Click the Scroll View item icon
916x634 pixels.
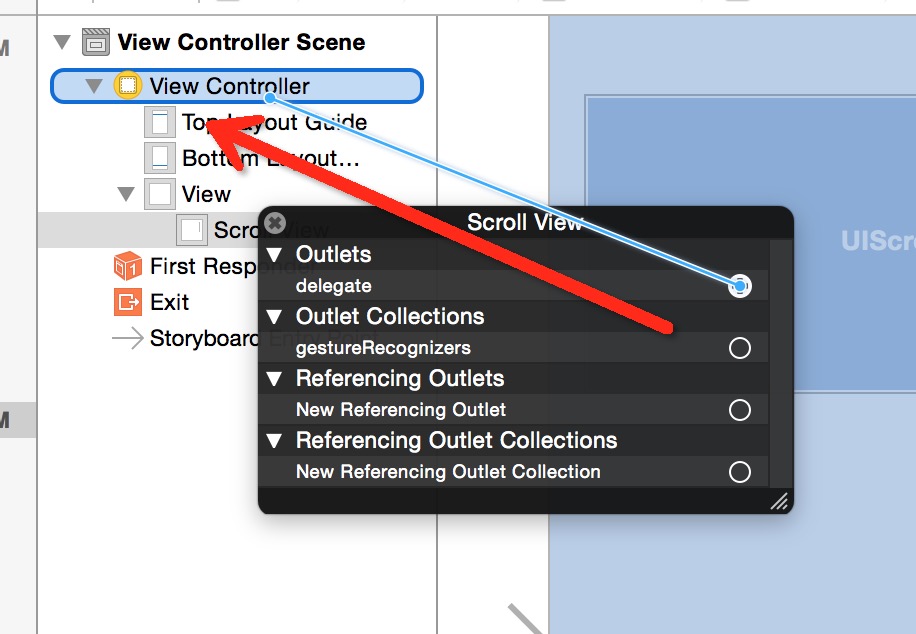[x=192, y=230]
